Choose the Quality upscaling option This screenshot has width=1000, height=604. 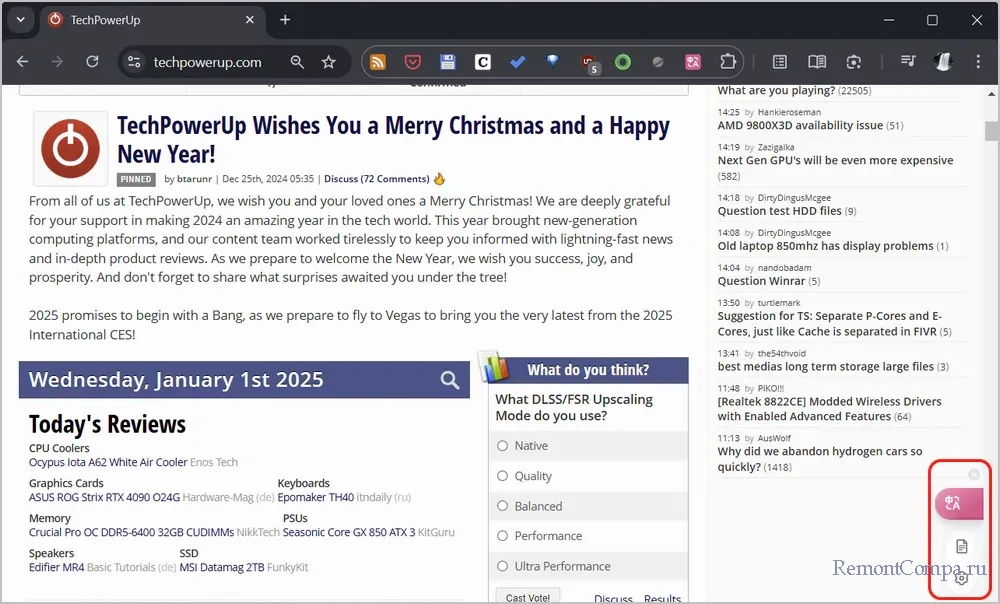[503, 476]
